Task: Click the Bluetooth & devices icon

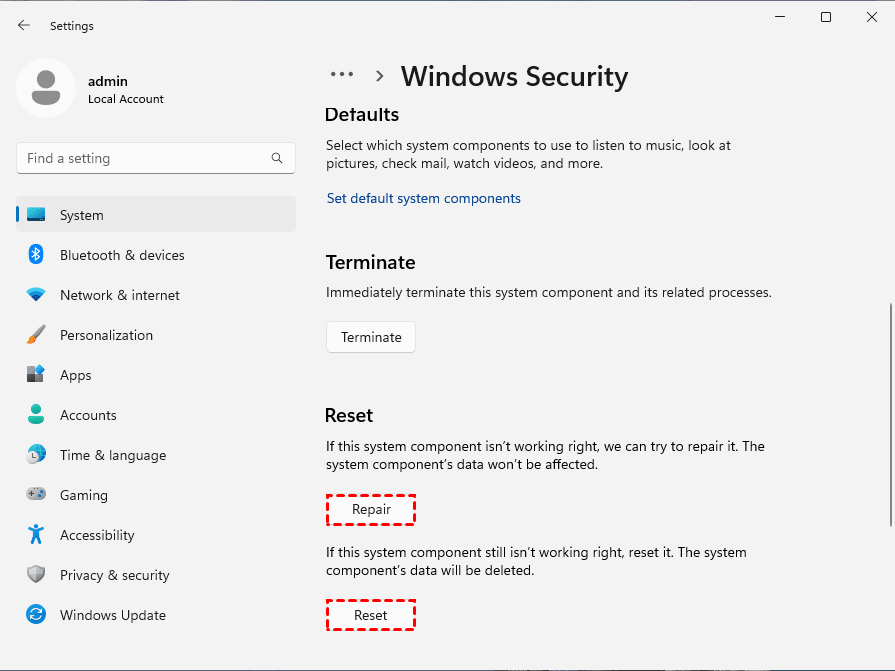Action: click(36, 255)
